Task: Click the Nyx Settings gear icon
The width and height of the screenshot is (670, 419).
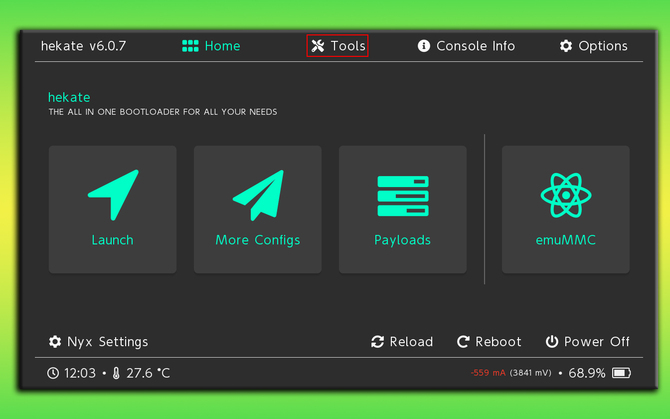Action: 55,342
